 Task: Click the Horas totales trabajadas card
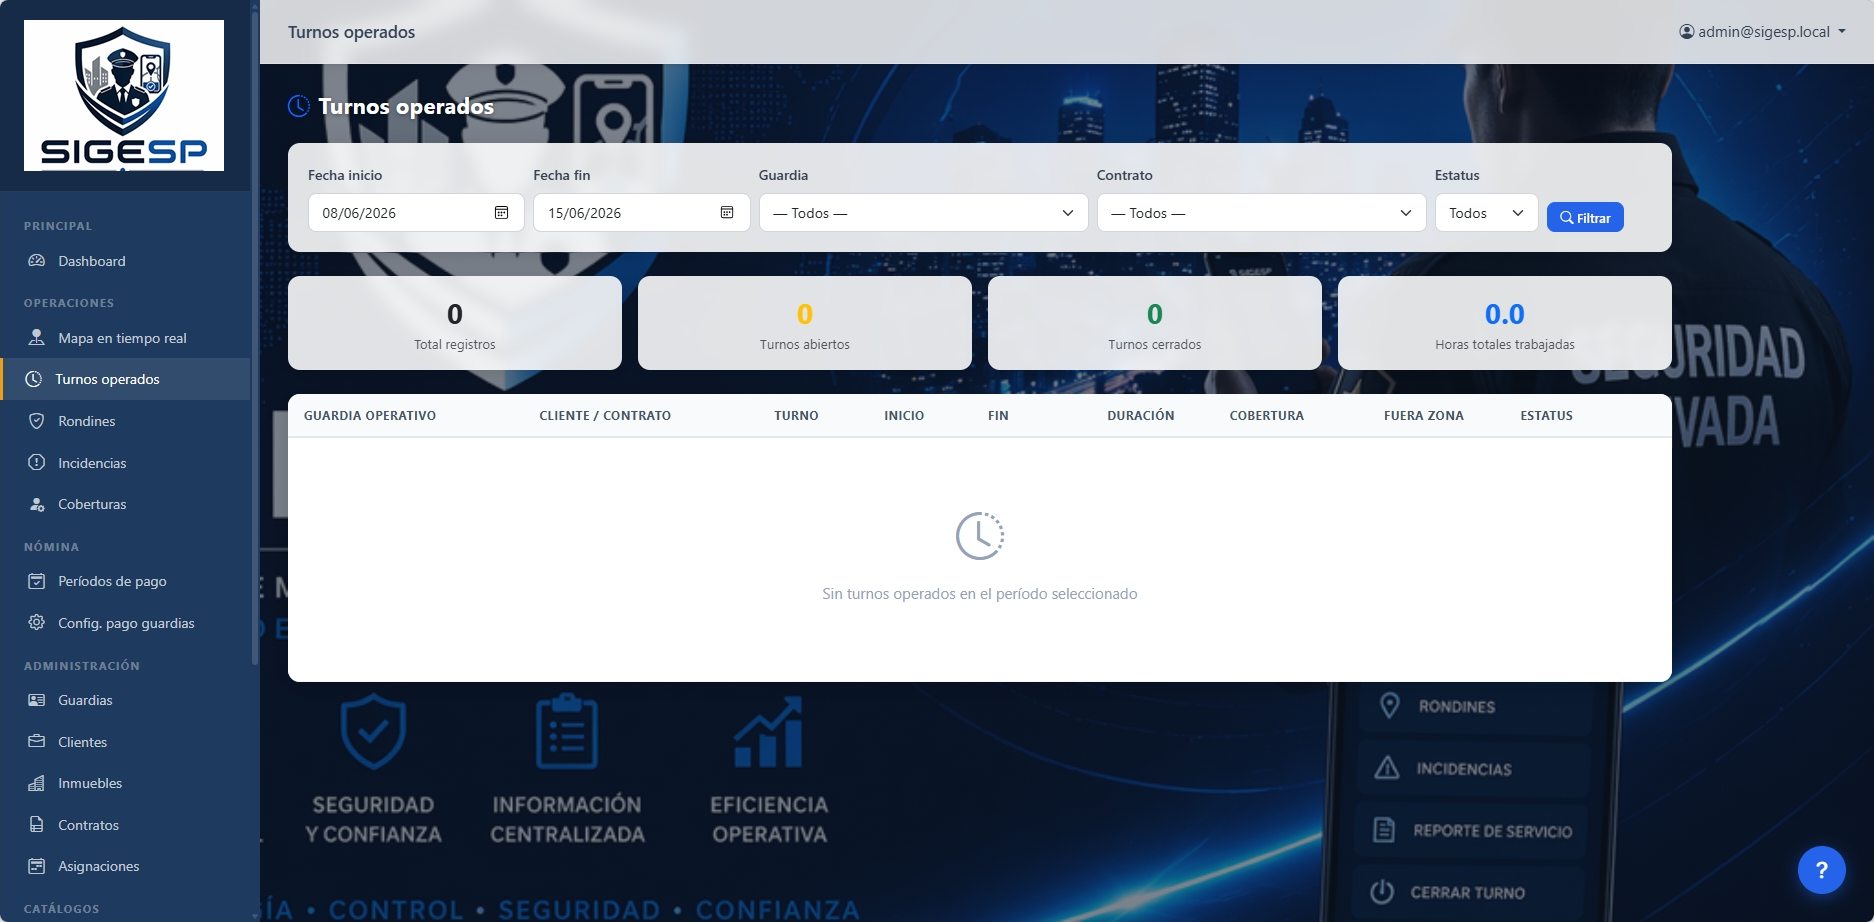point(1505,323)
